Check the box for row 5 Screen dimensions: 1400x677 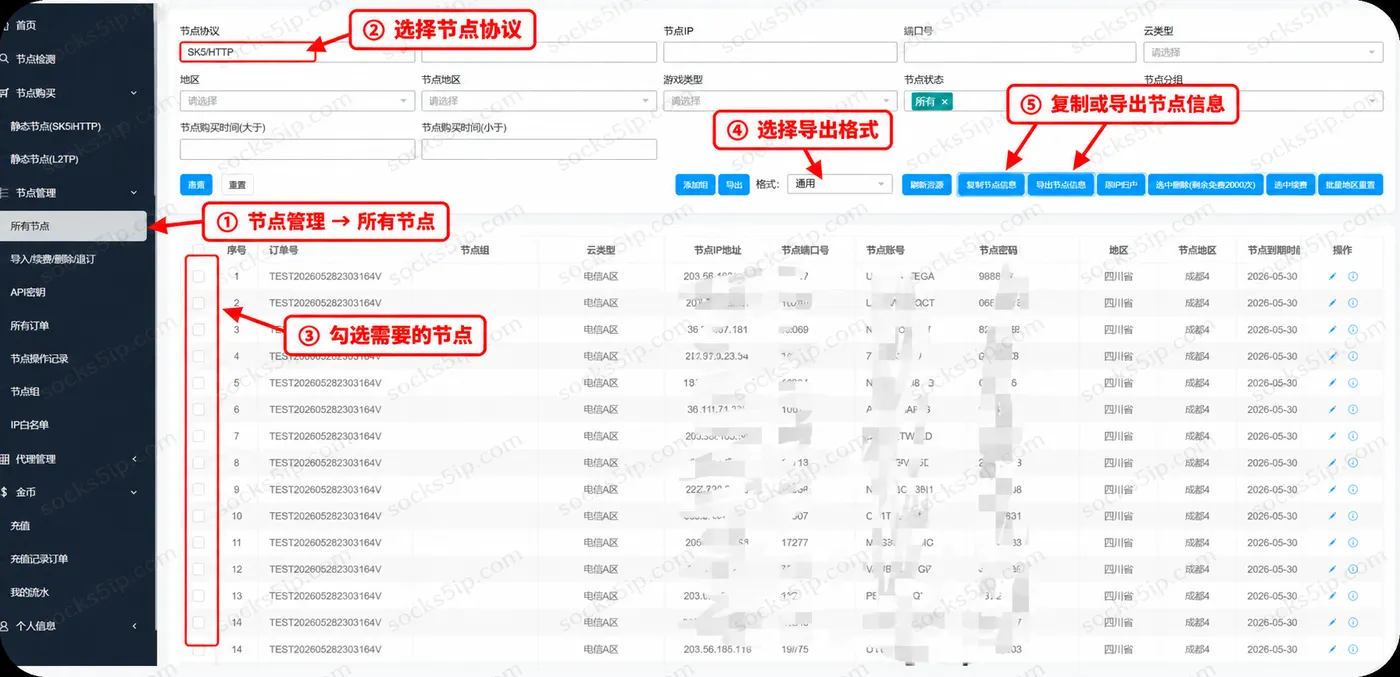point(199,383)
